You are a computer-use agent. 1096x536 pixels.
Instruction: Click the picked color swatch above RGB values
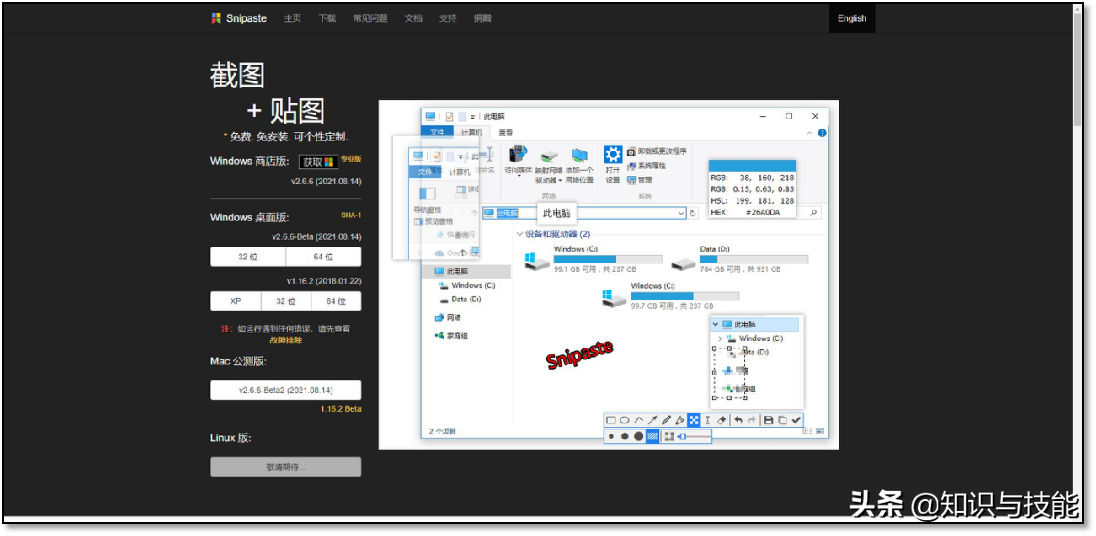click(x=752, y=165)
